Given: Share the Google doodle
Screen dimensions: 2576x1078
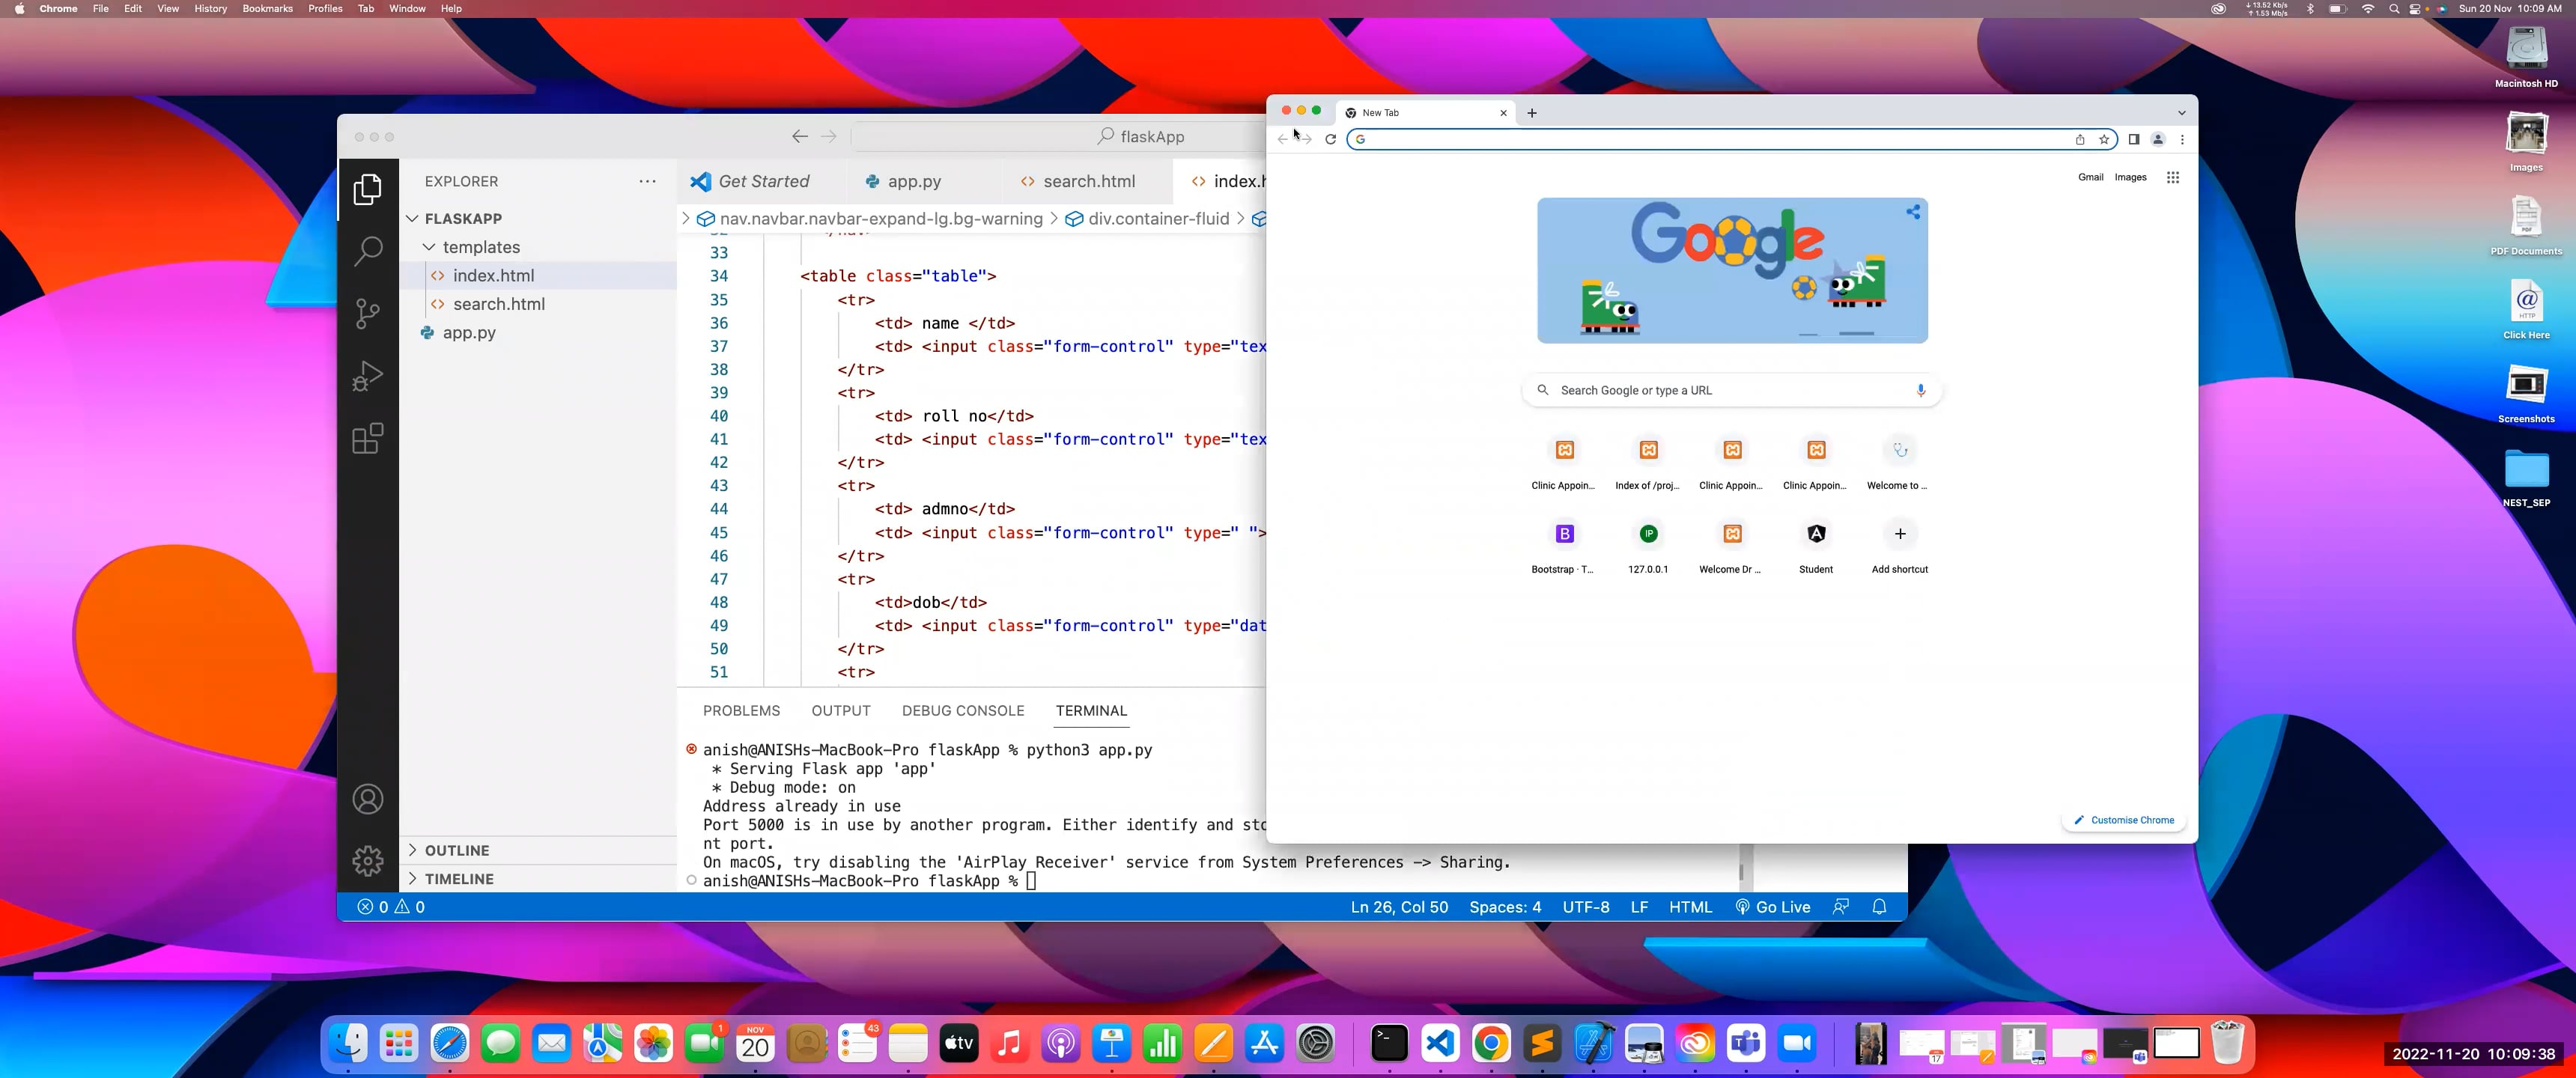Looking at the screenshot, I should pyautogui.click(x=1913, y=212).
